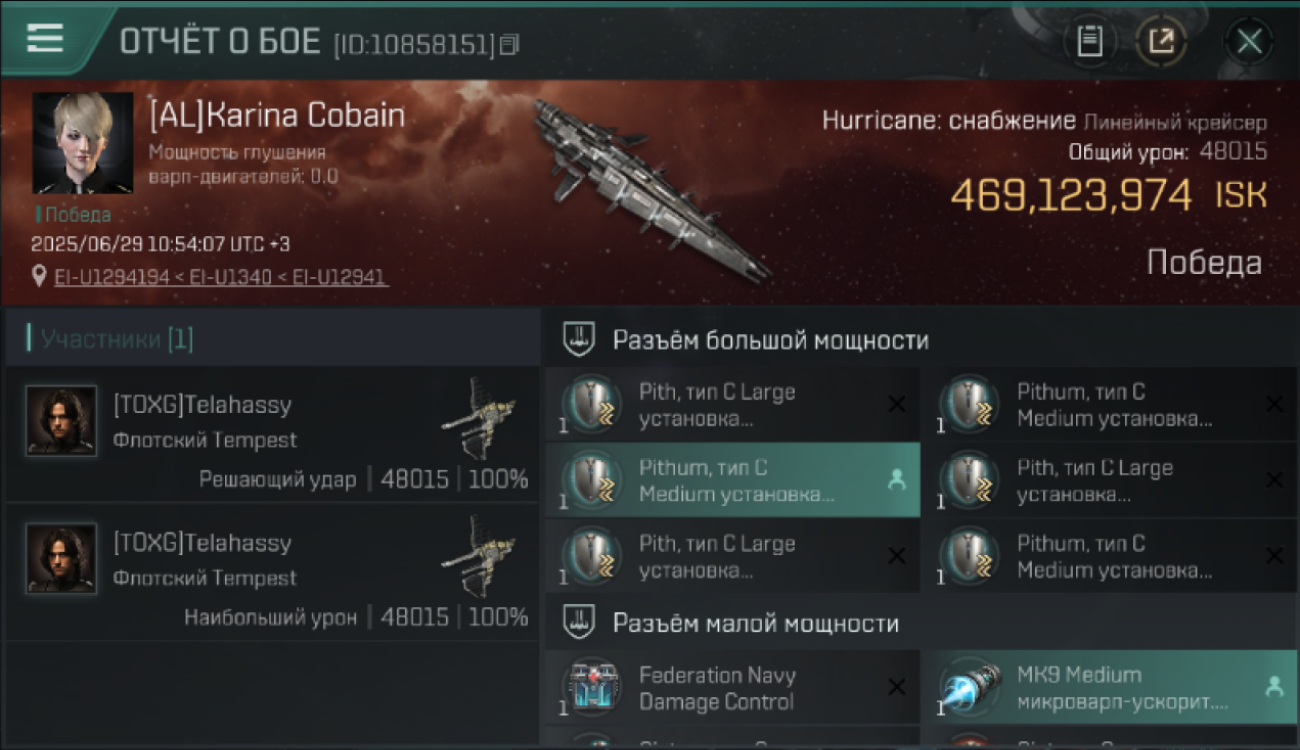The image size is (1300, 750).
Task: Click person marker on MK9 microwarp module
Action: [x=1273, y=687]
